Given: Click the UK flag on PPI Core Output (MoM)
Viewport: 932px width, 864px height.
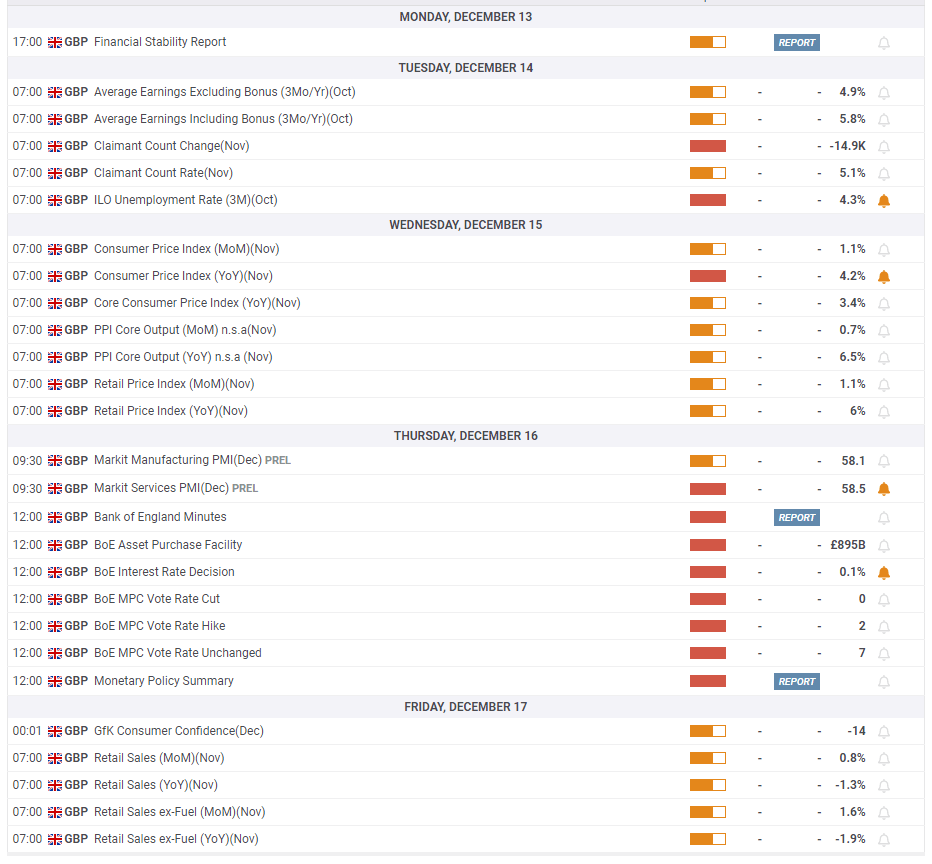Looking at the screenshot, I should click(x=55, y=330).
